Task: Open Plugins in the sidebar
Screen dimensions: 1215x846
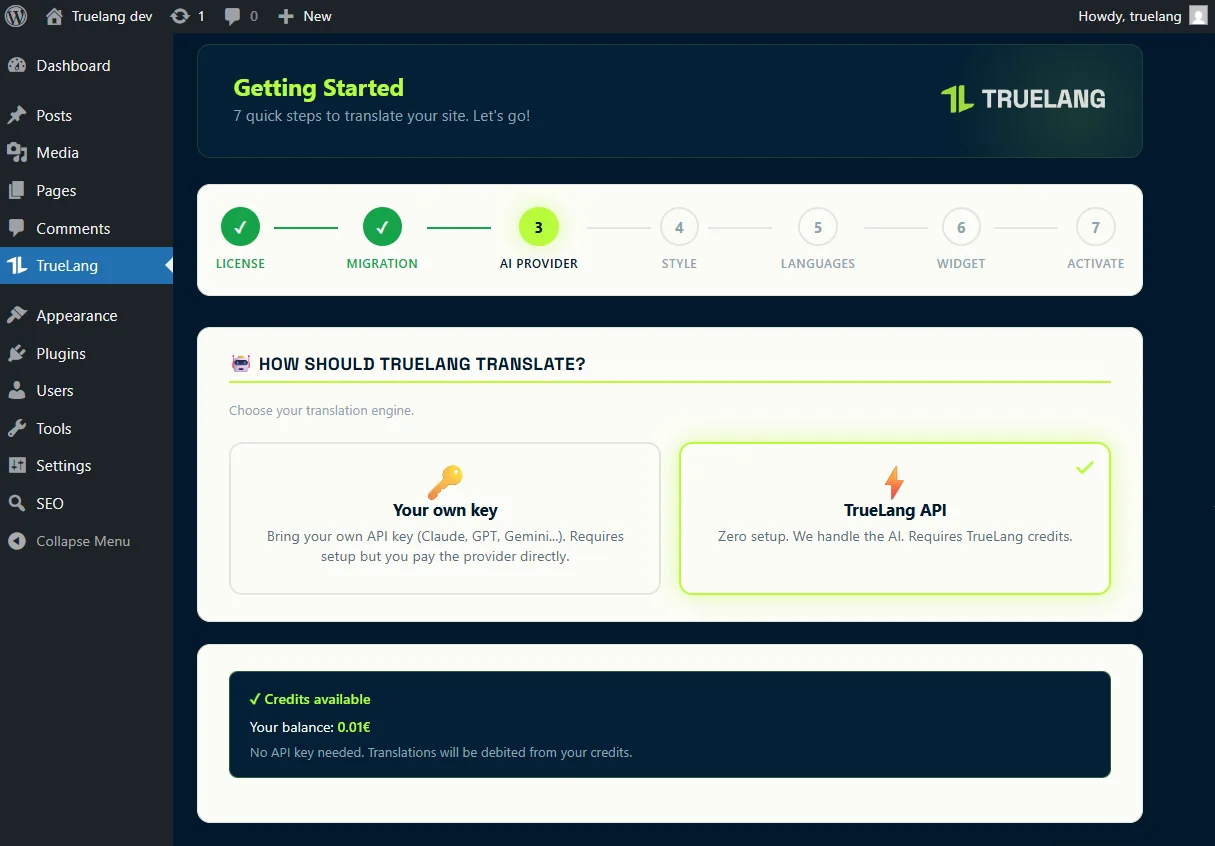Action: [60, 354]
